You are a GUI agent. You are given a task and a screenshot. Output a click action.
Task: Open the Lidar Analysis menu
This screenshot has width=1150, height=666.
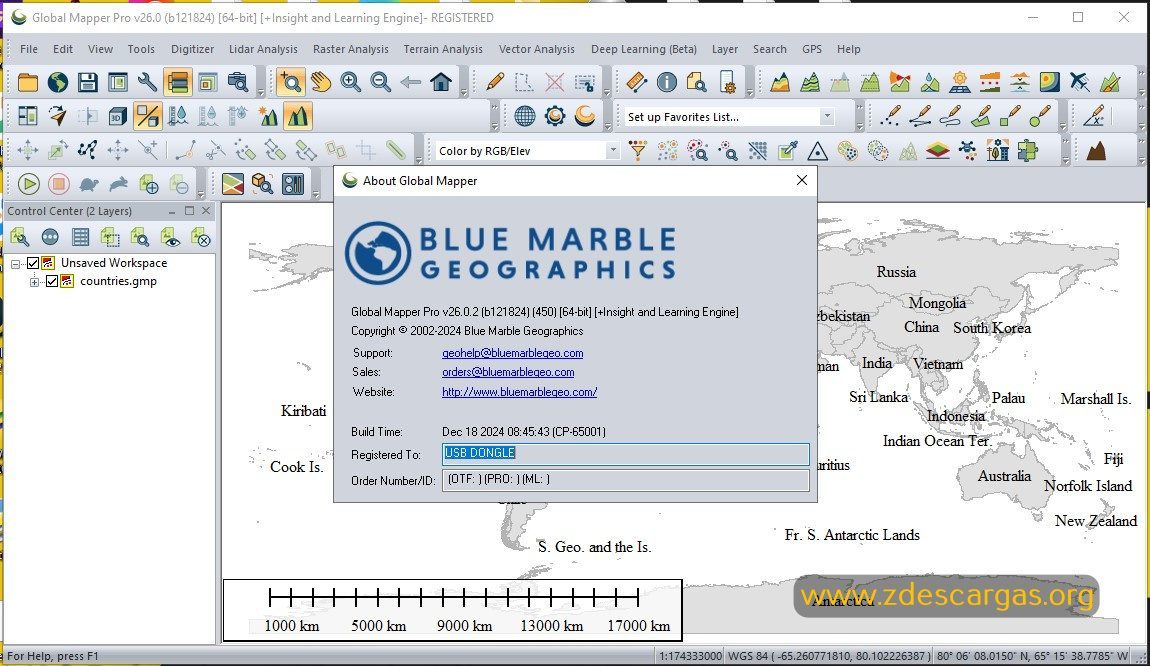[x=263, y=49]
